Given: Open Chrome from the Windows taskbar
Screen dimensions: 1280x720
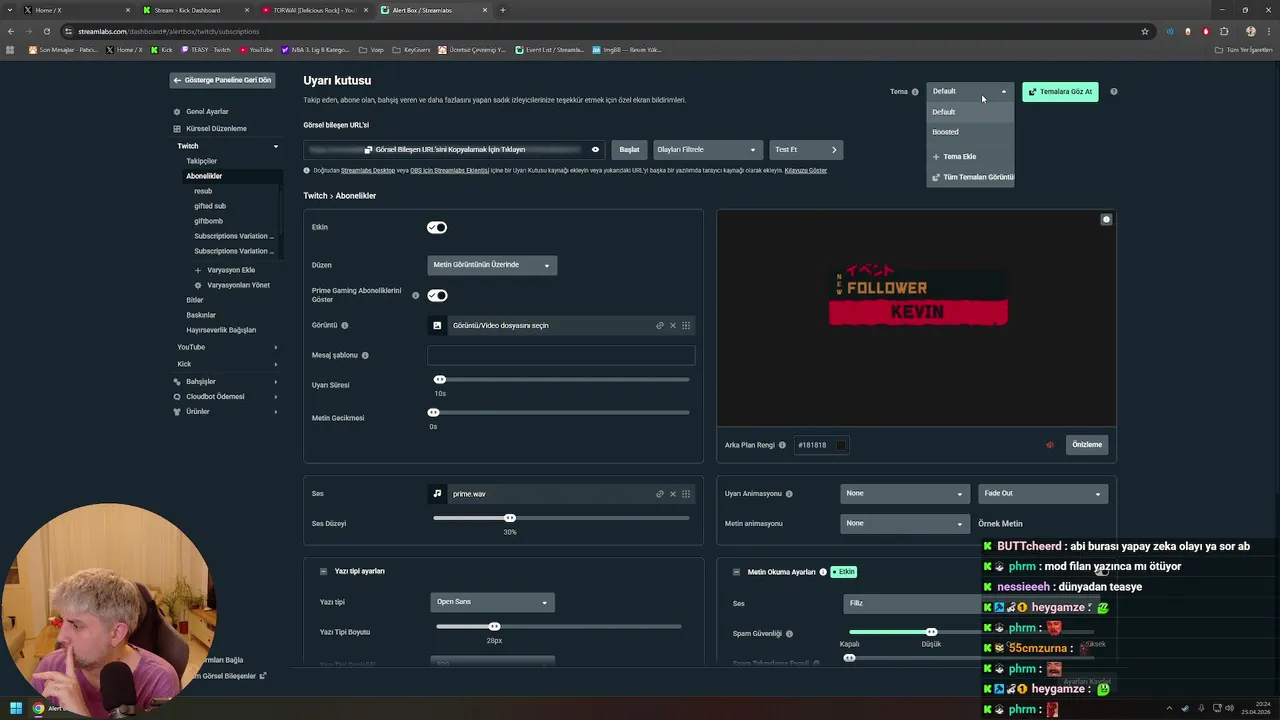Looking at the screenshot, I should (x=38, y=708).
